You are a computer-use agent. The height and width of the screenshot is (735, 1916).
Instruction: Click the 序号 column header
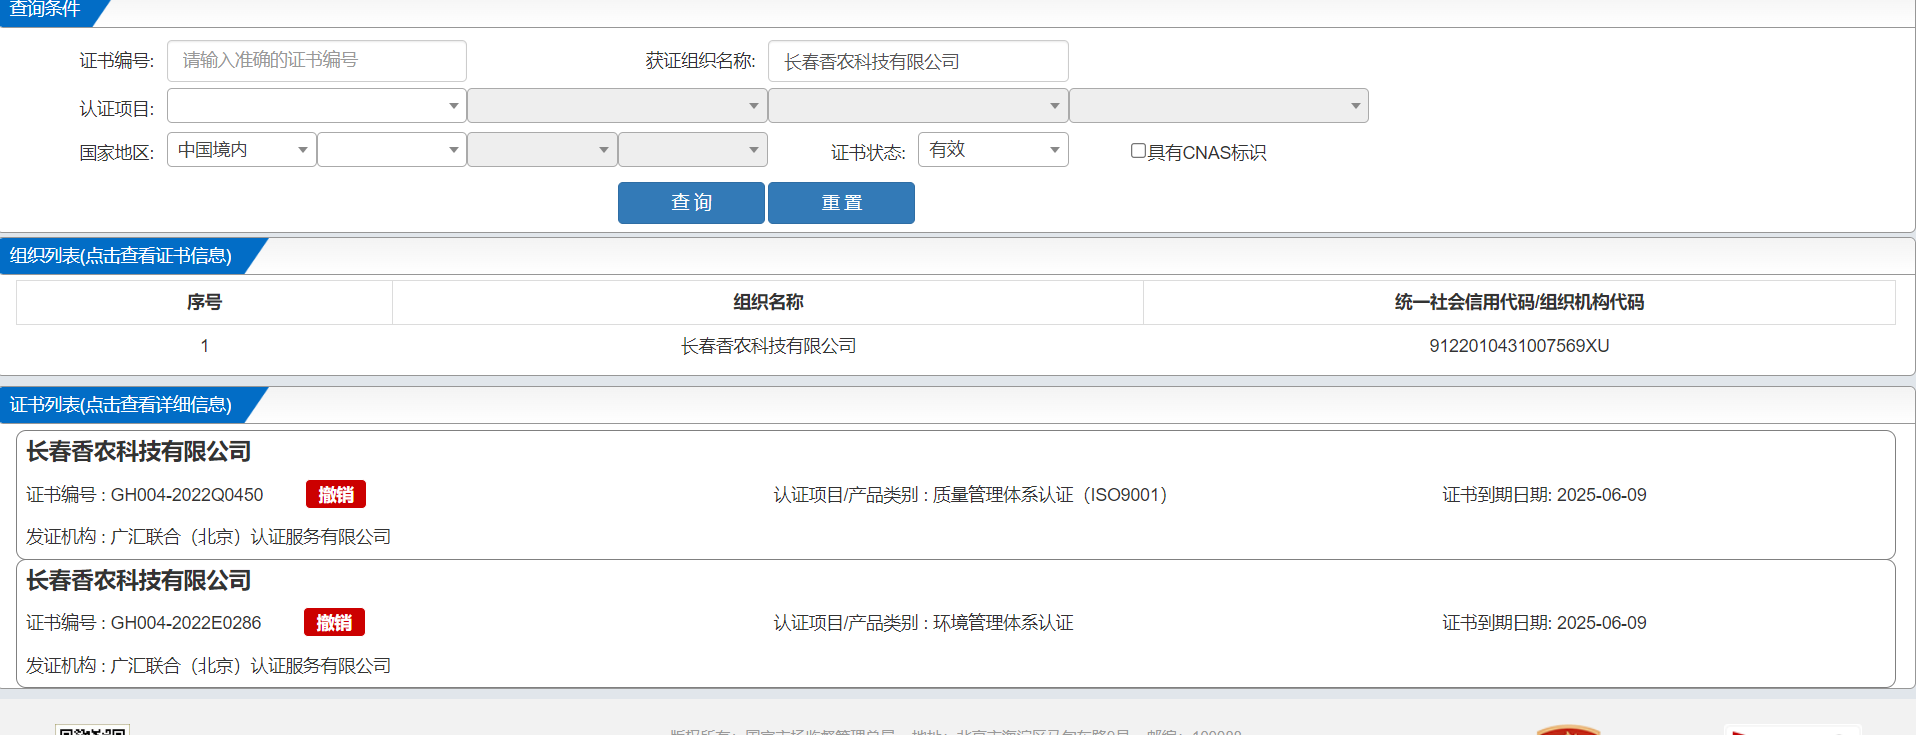204,302
